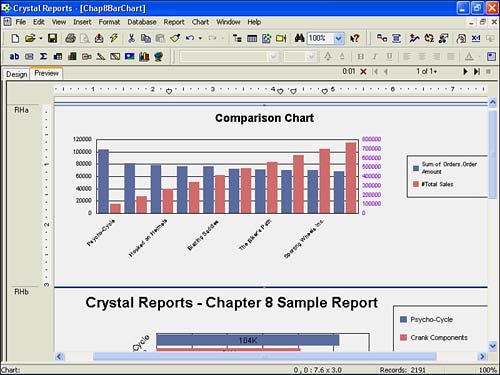Apply Format Painter brush icon
Screen dimensions: 500x375
[175, 38]
